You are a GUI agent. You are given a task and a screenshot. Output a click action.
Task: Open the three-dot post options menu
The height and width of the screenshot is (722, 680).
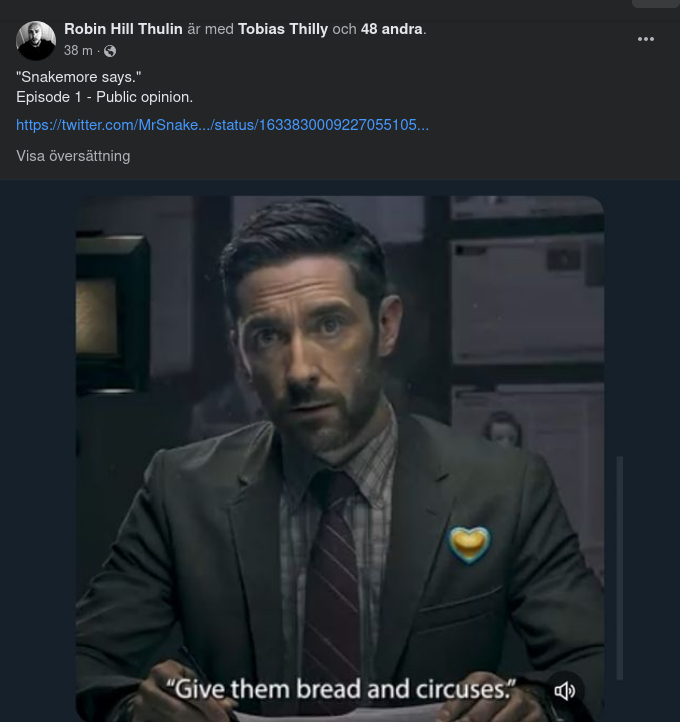pyautogui.click(x=646, y=39)
